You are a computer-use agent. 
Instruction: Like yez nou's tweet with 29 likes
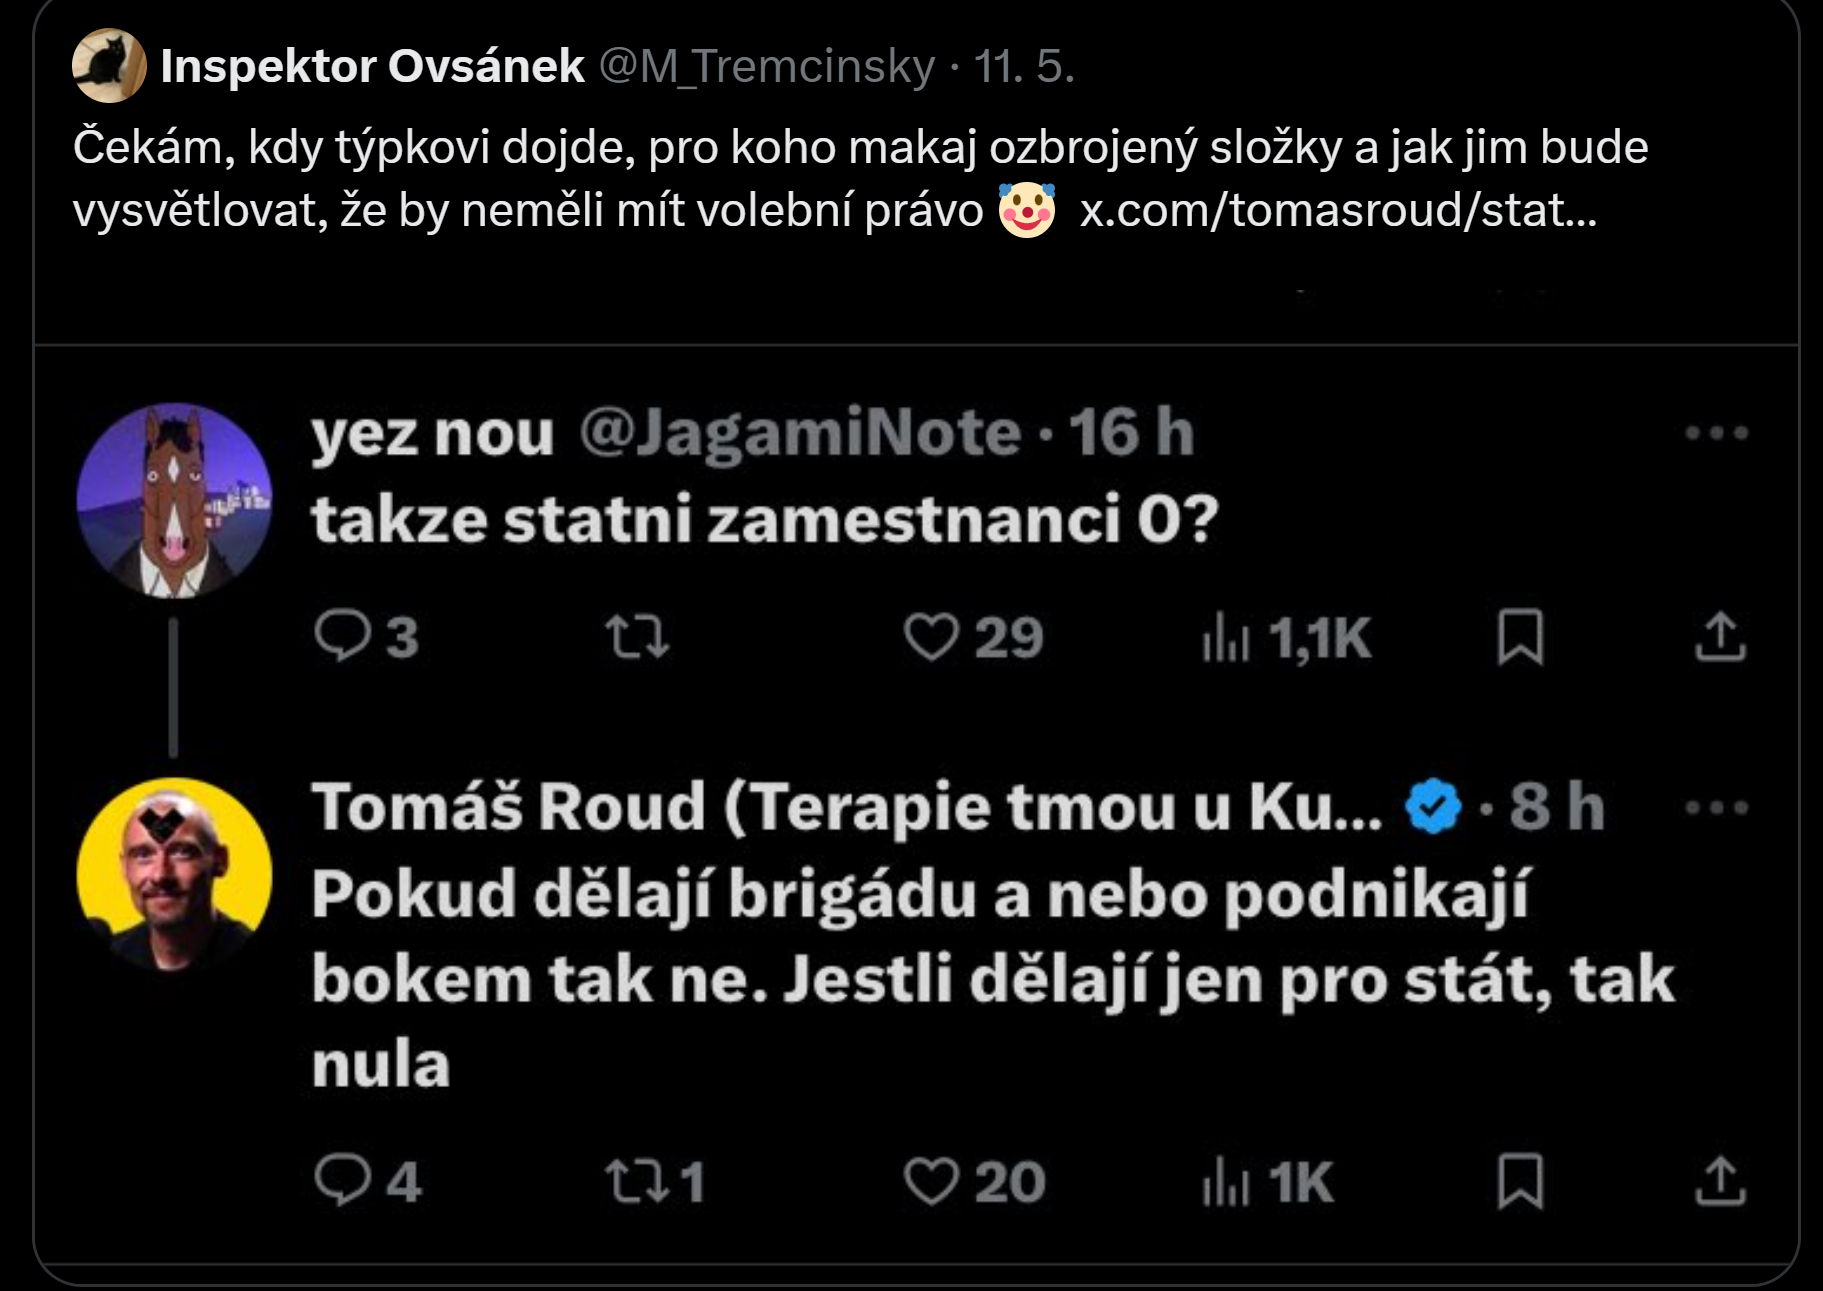[x=931, y=637]
